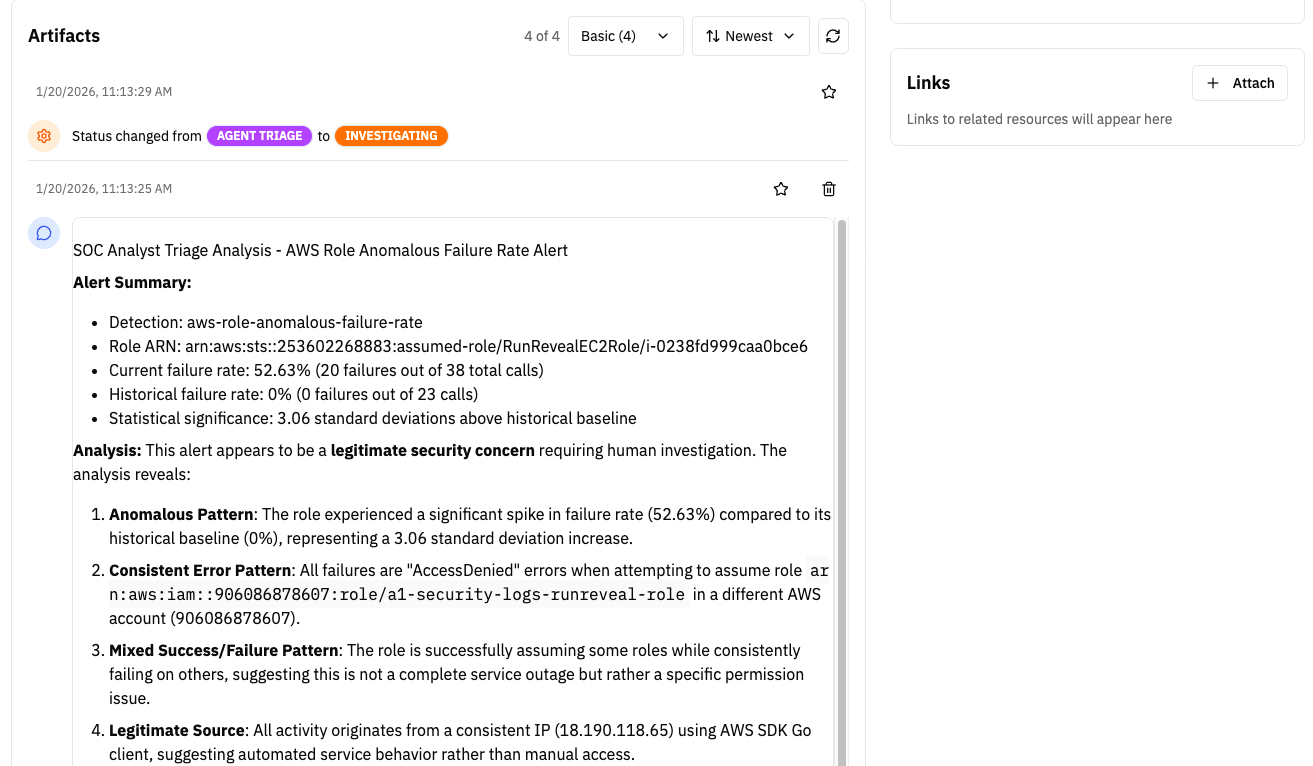Favorite the SOC Analyst triage artifact
This screenshot has height=766, width=1313.
[781, 189]
